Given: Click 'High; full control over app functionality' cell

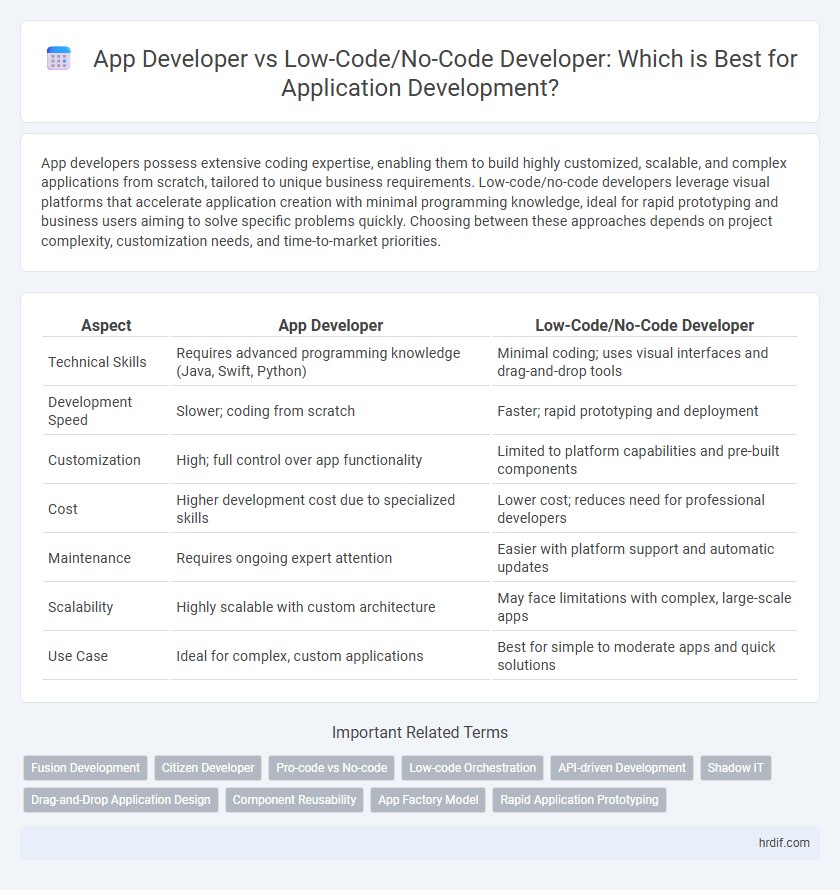Looking at the screenshot, I should pyautogui.click(x=330, y=460).
